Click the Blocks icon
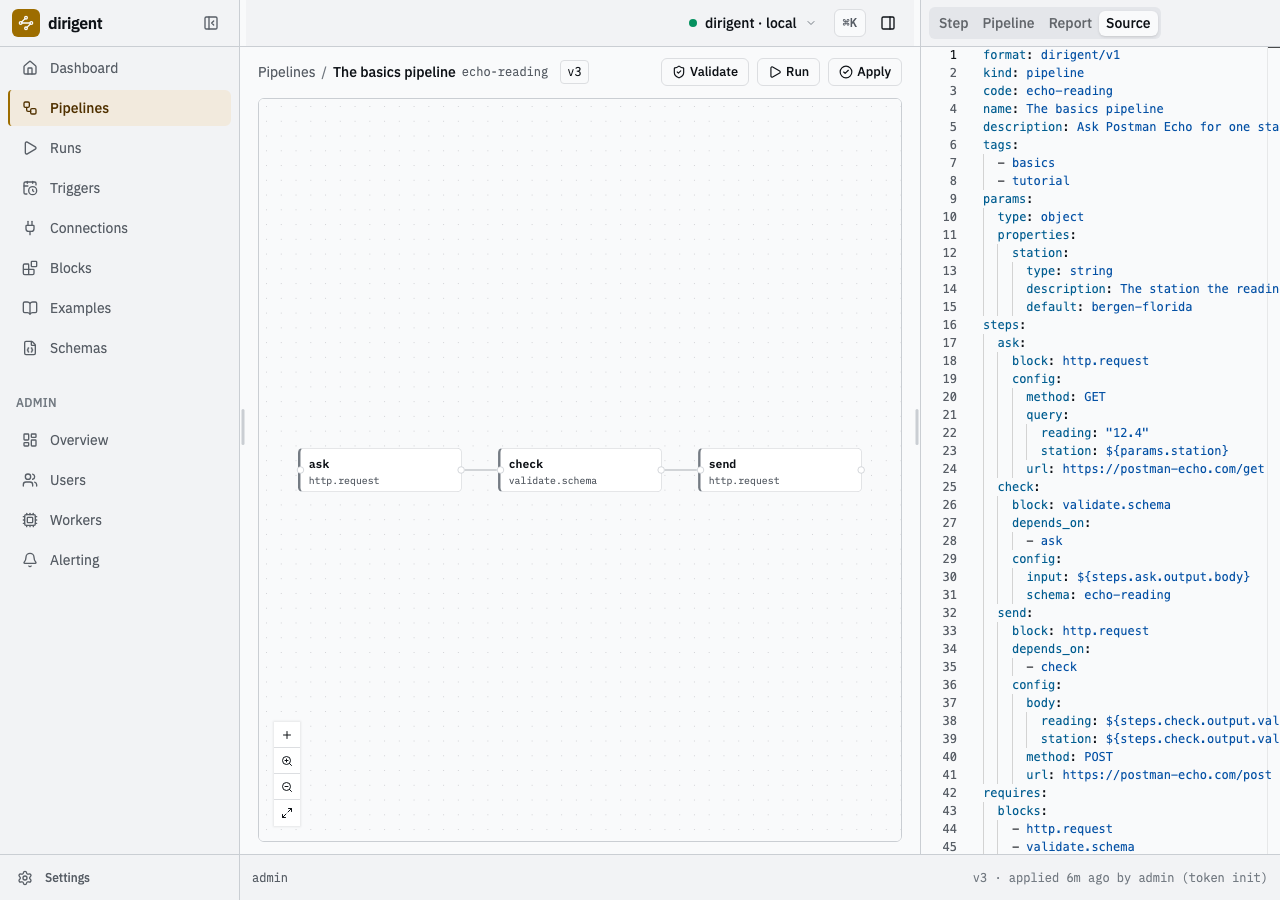Image resolution: width=1280 pixels, height=900 pixels. coord(30,268)
